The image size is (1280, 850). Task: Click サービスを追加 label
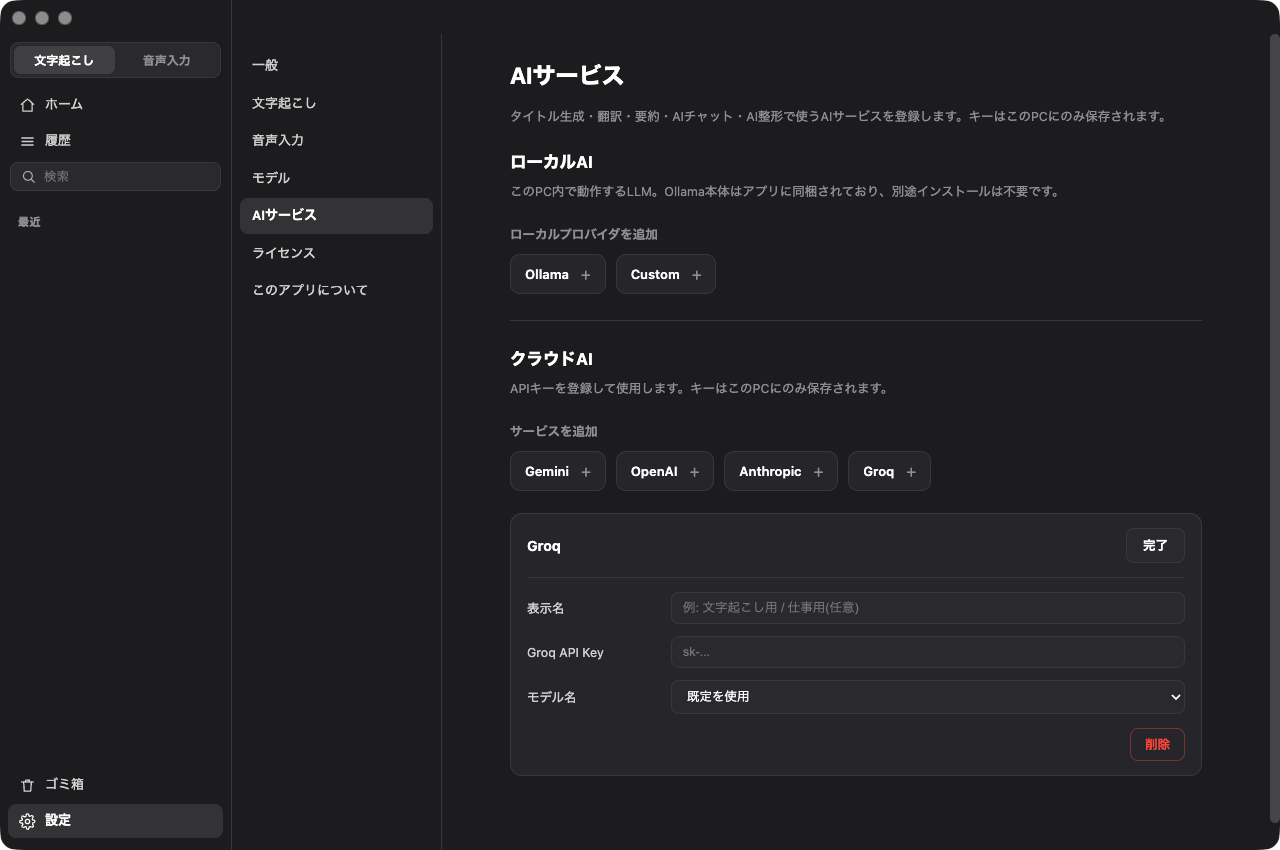(x=554, y=431)
